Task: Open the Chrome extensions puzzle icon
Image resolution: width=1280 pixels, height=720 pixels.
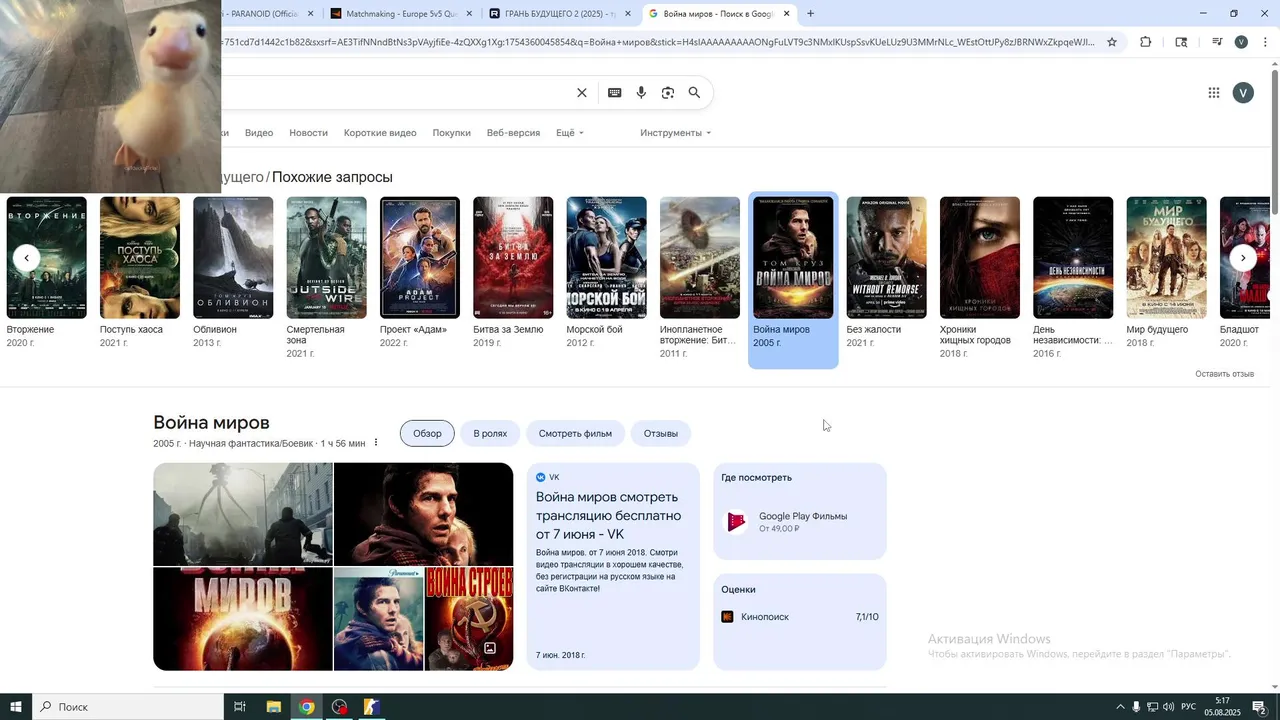Action: [x=1146, y=42]
